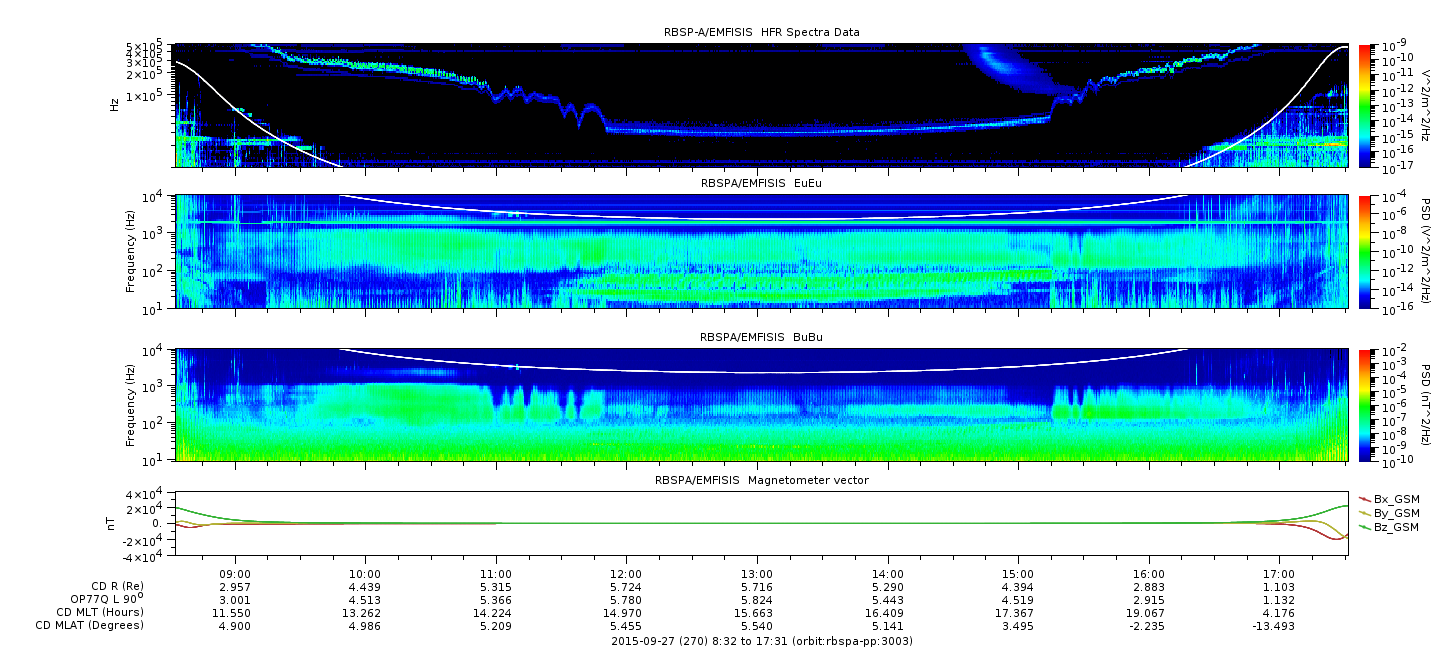The width and height of the screenshot is (1447, 658).
Task: Click the RBSPA/EMFISIS BuBu title
Action: (x=761, y=338)
